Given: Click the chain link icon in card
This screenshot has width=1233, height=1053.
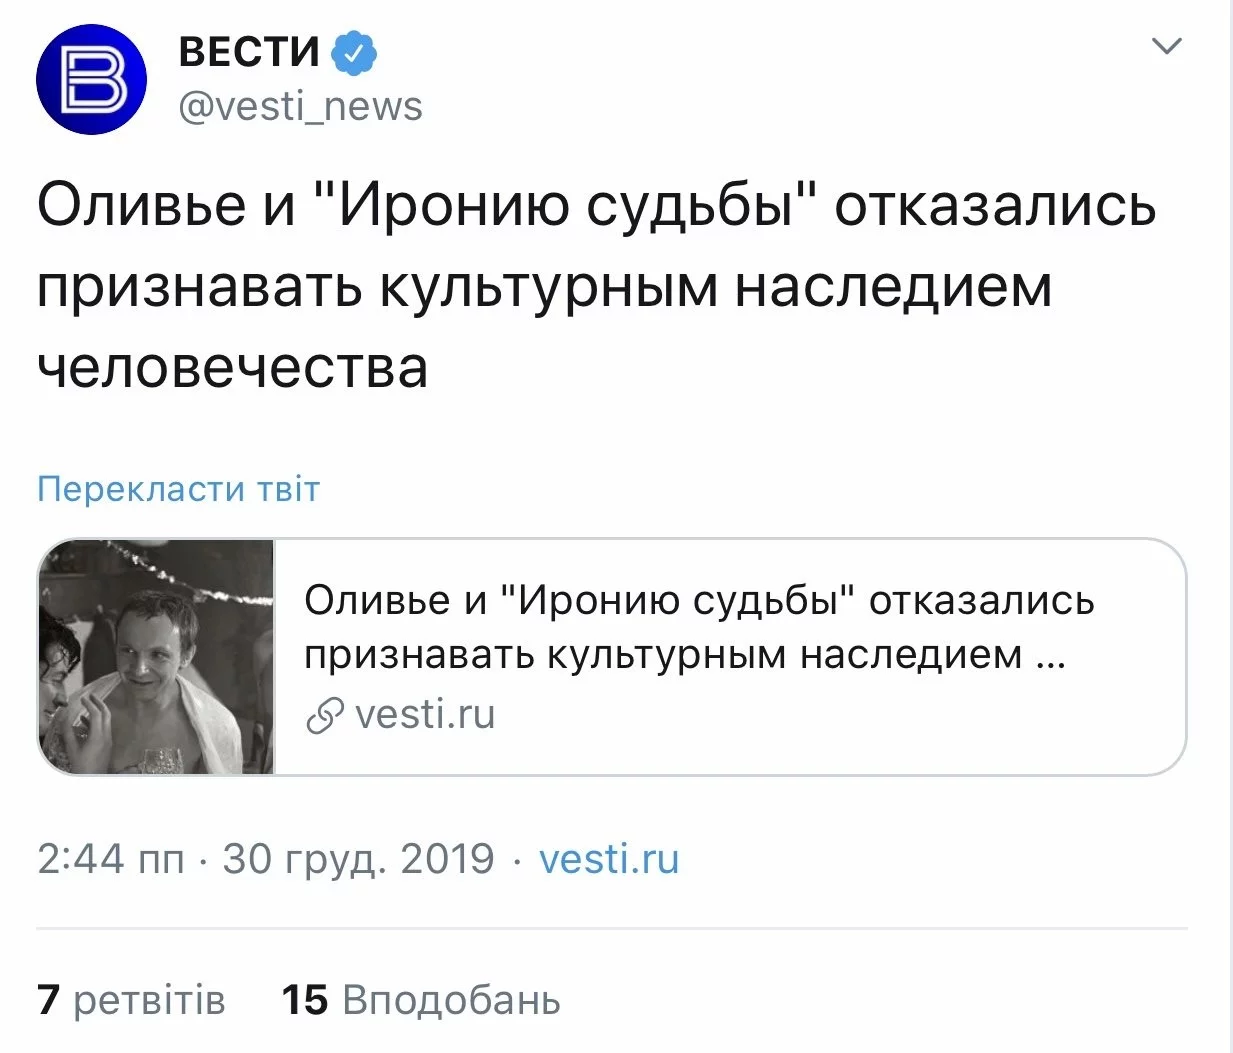Looking at the screenshot, I should [x=324, y=716].
